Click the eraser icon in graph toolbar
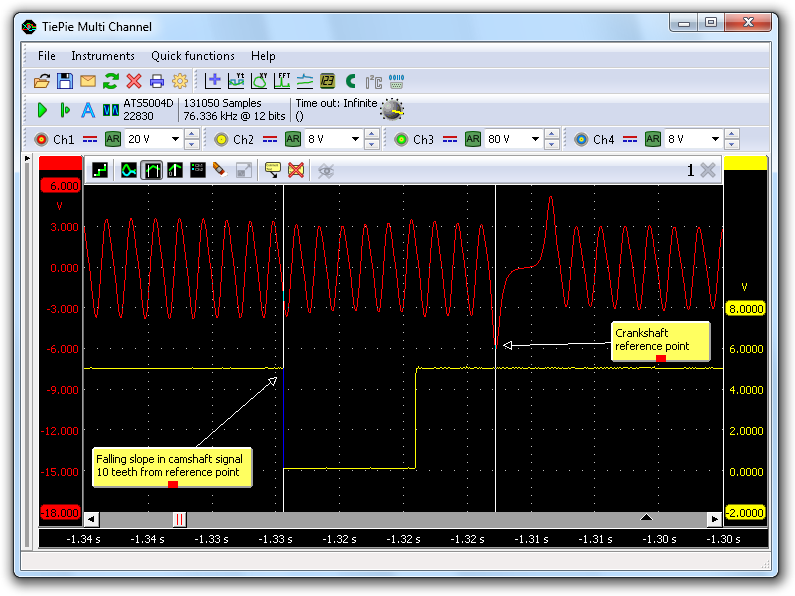This screenshot has width=795, height=596. click(x=219, y=170)
